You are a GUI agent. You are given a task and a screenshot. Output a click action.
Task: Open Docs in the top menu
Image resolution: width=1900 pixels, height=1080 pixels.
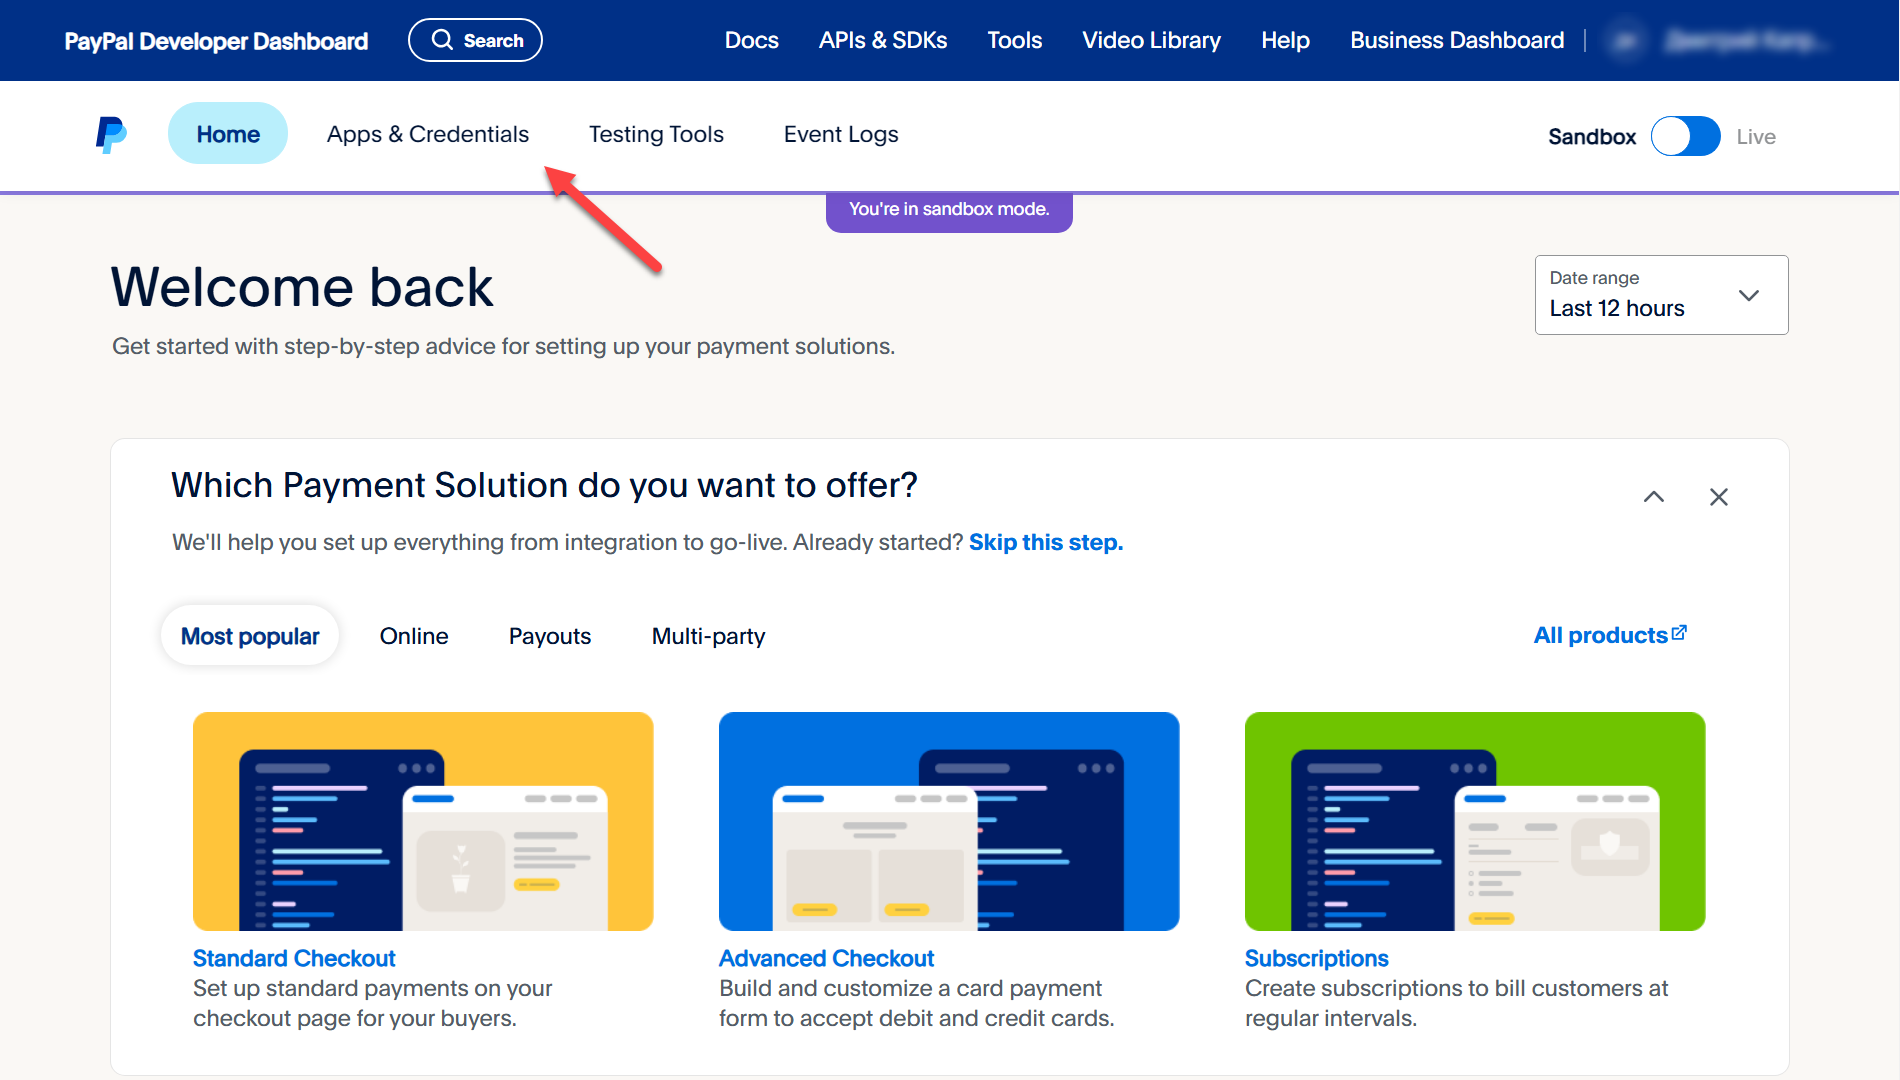[x=752, y=40]
